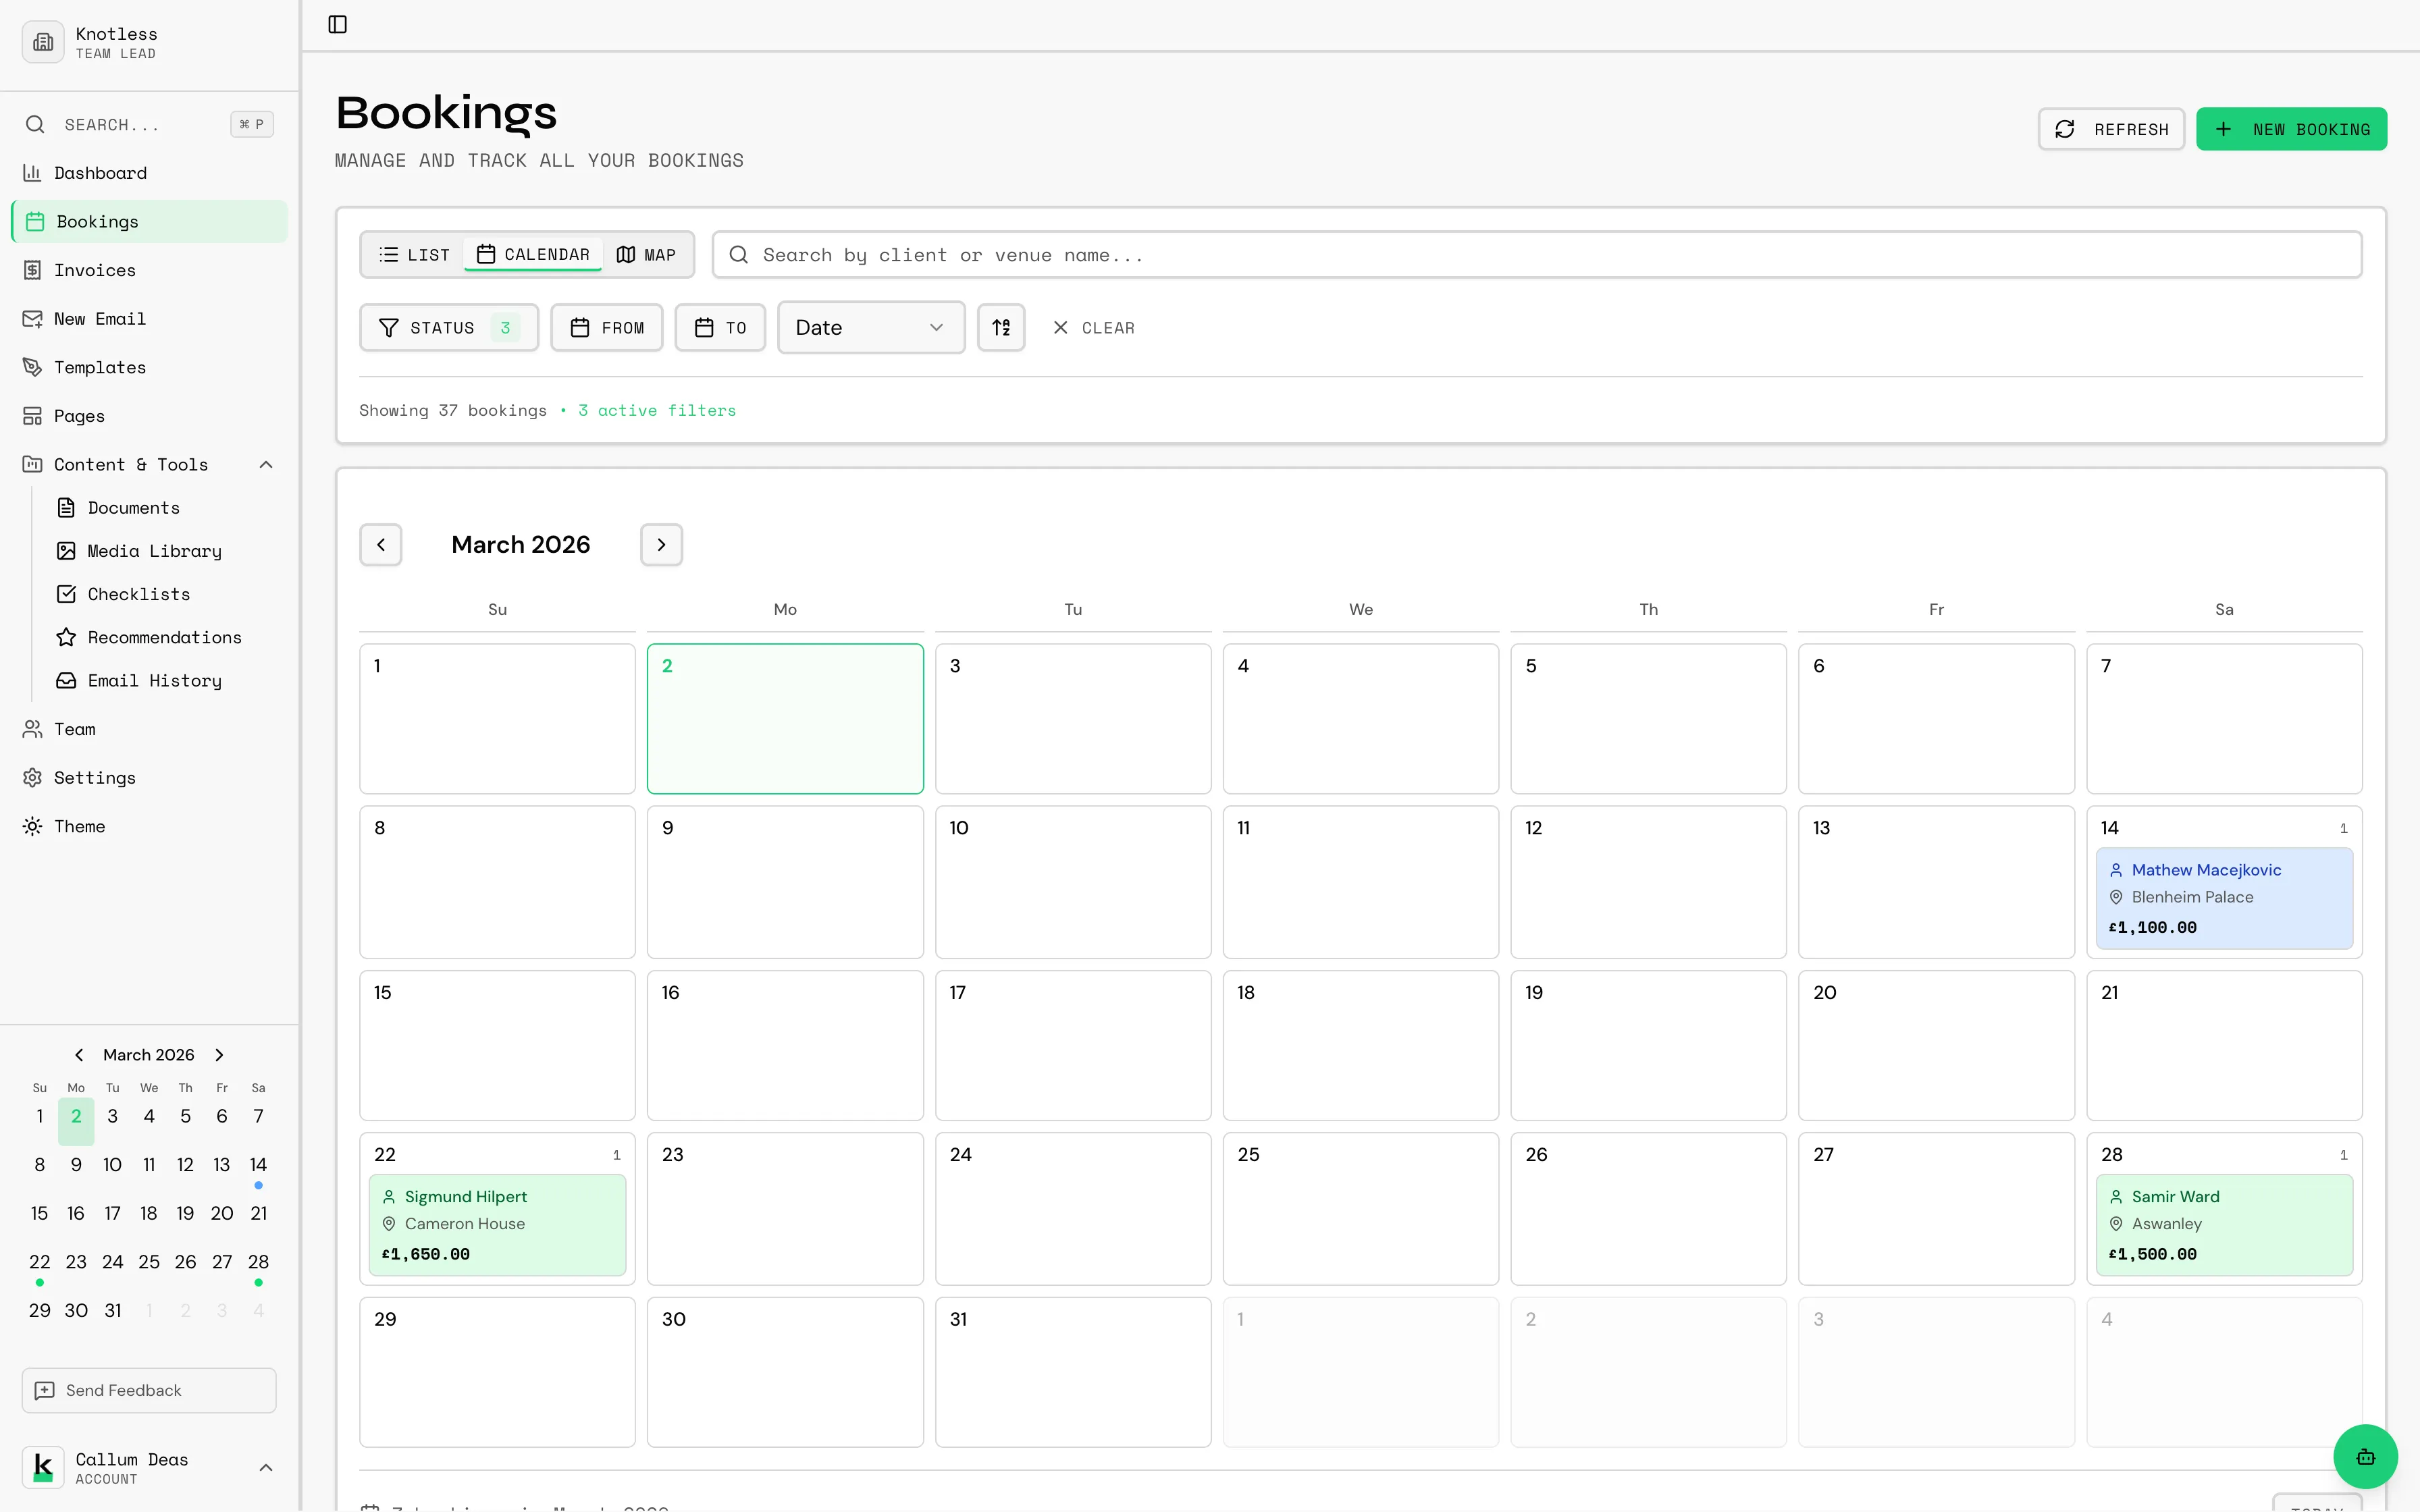Open Samir Ward's booking on March 28
This screenshot has height=1512, width=2420.
[x=2225, y=1224]
